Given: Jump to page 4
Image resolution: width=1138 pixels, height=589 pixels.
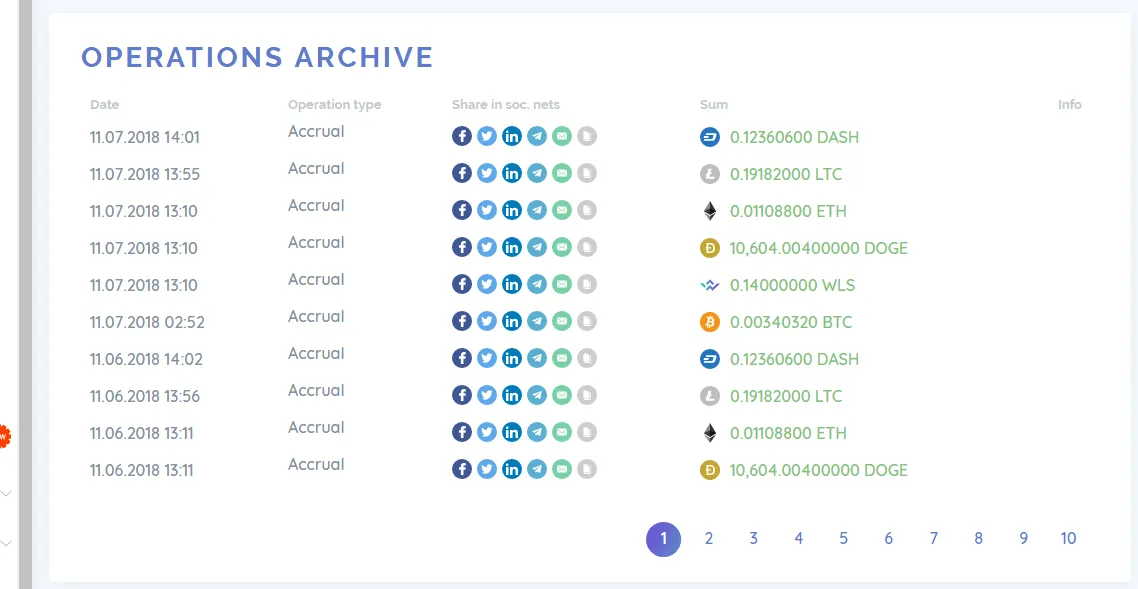Looking at the screenshot, I should coord(798,539).
